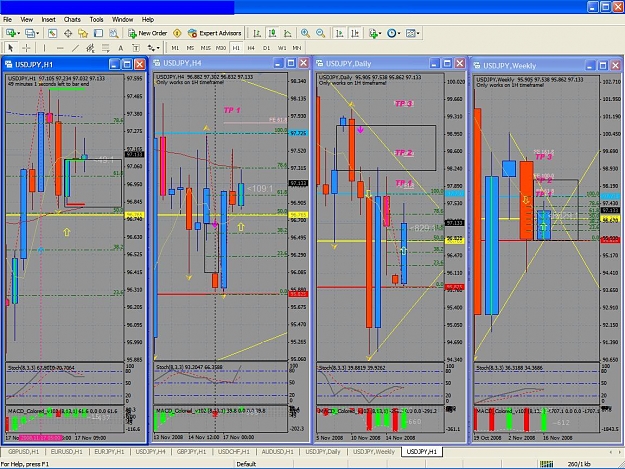
Task: Open the Charts menu
Action: tap(72, 20)
